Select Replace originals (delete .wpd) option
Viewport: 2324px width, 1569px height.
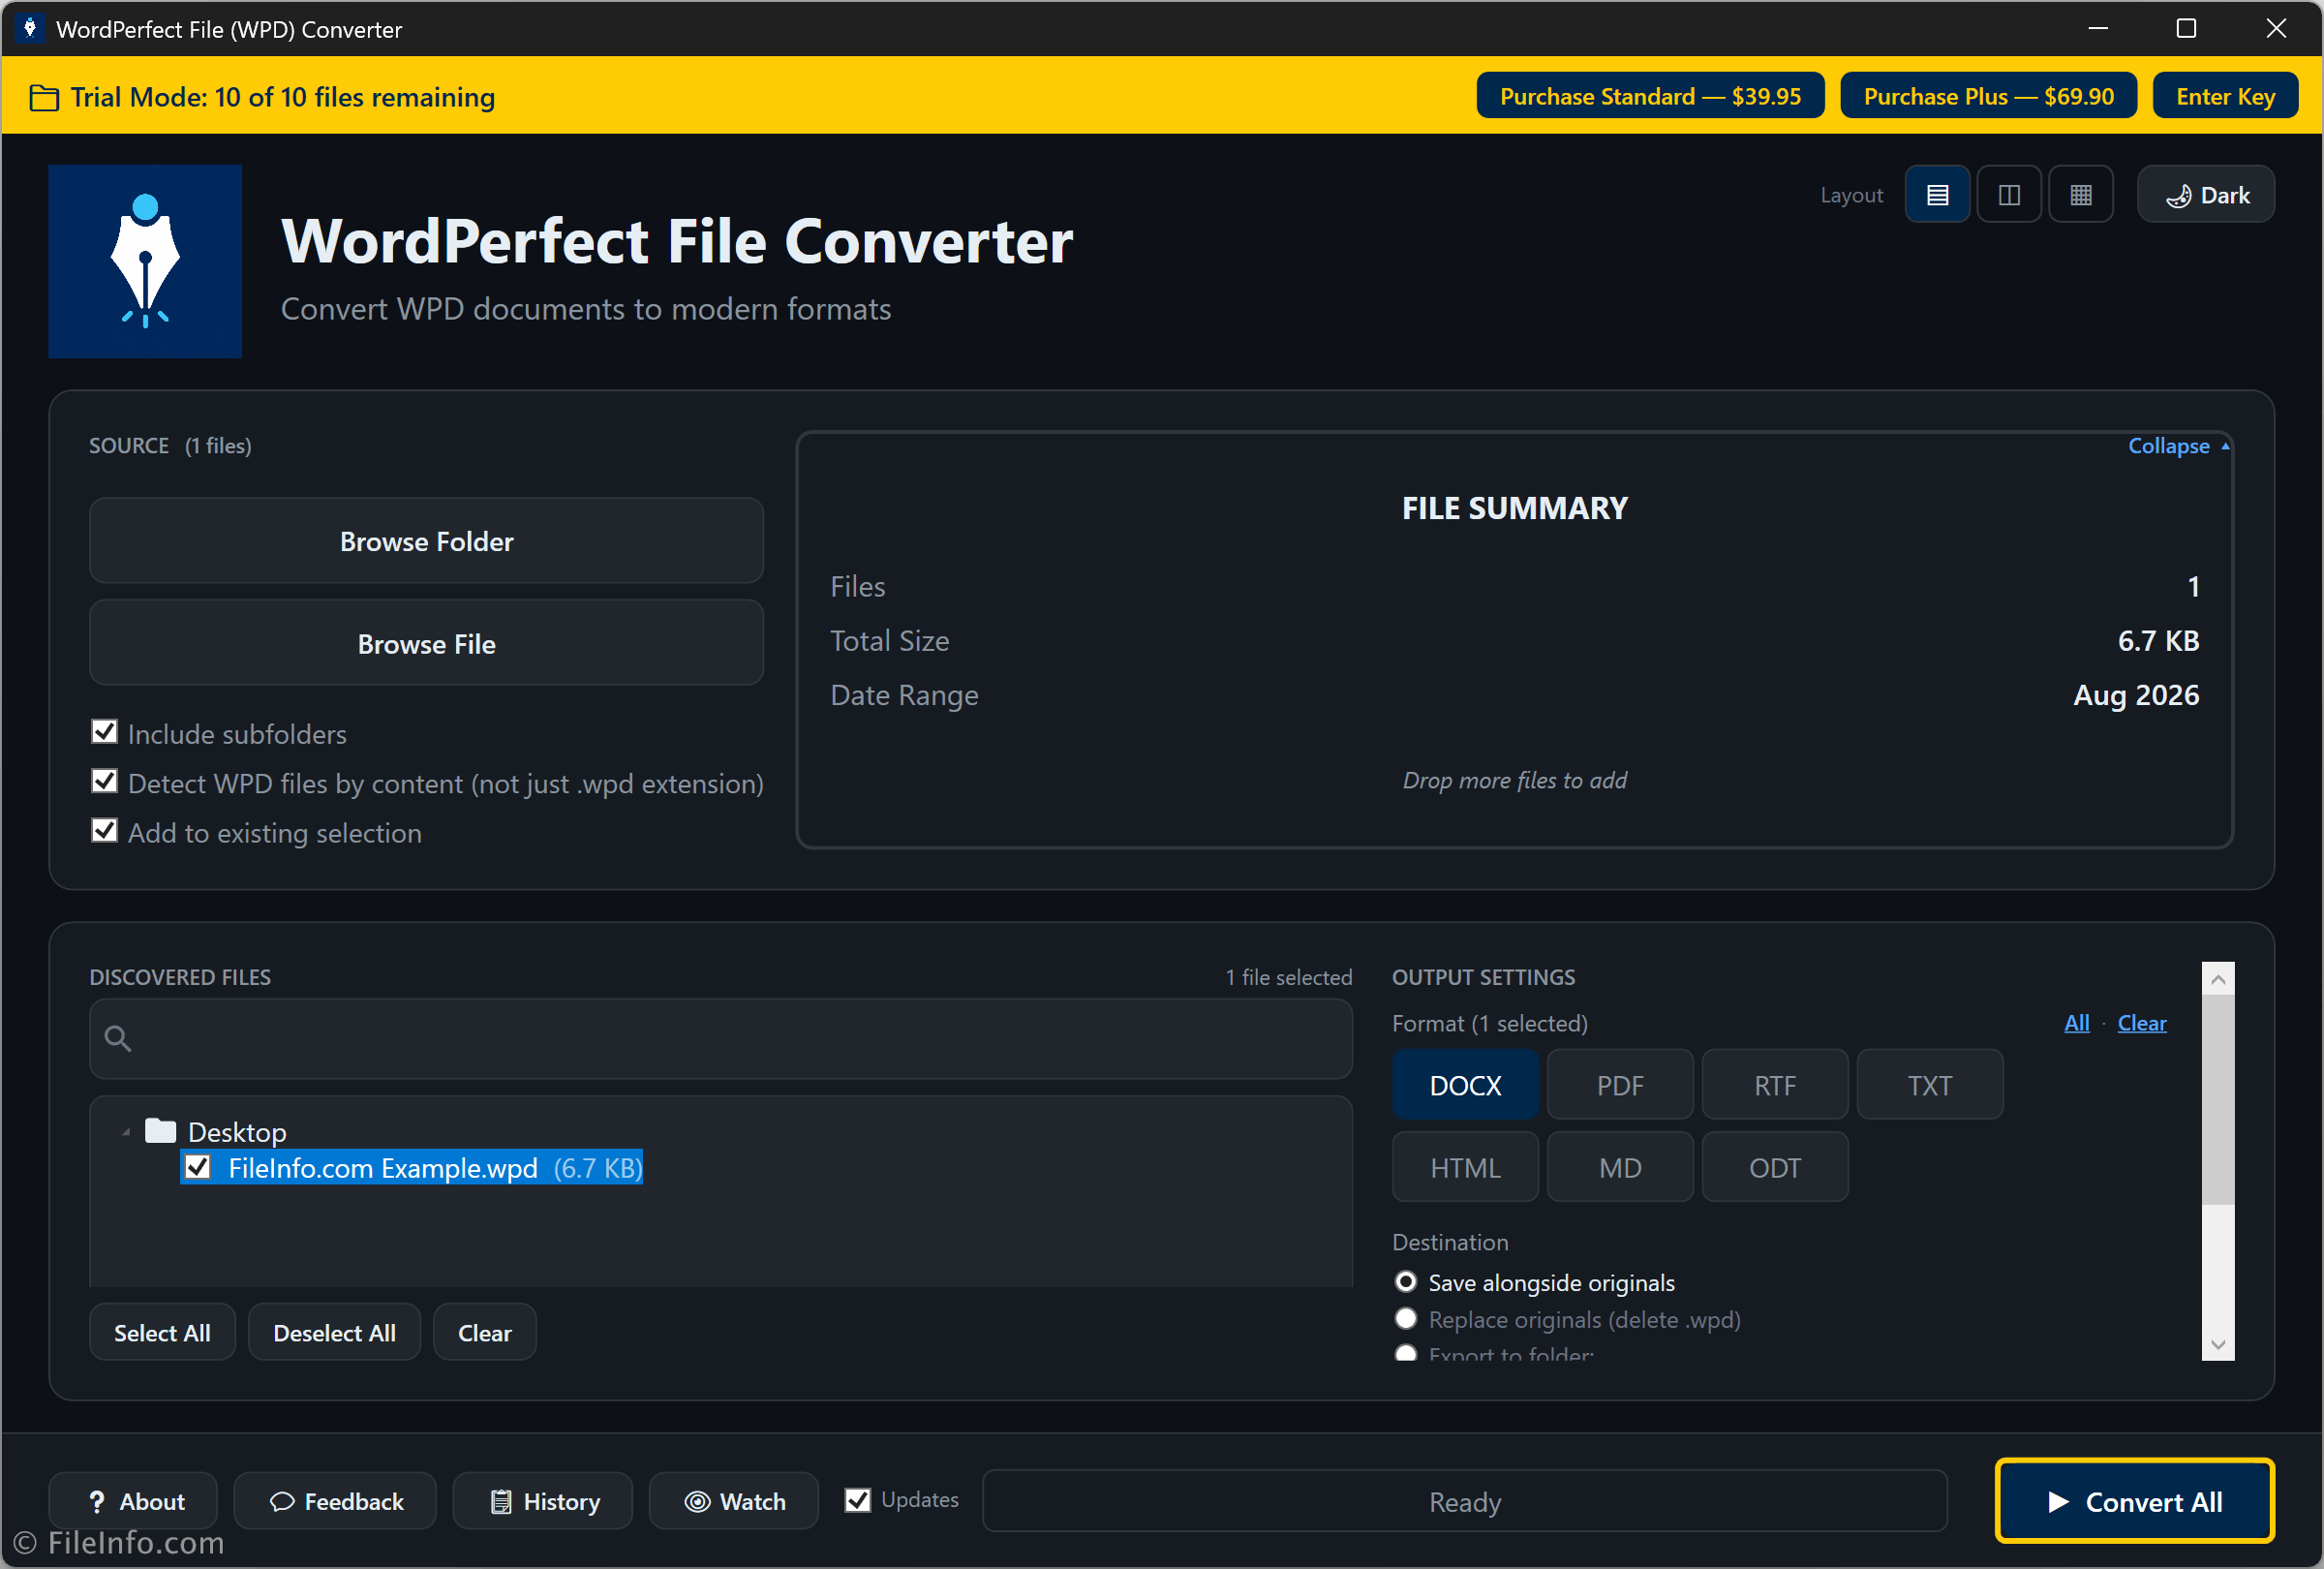(1406, 1319)
